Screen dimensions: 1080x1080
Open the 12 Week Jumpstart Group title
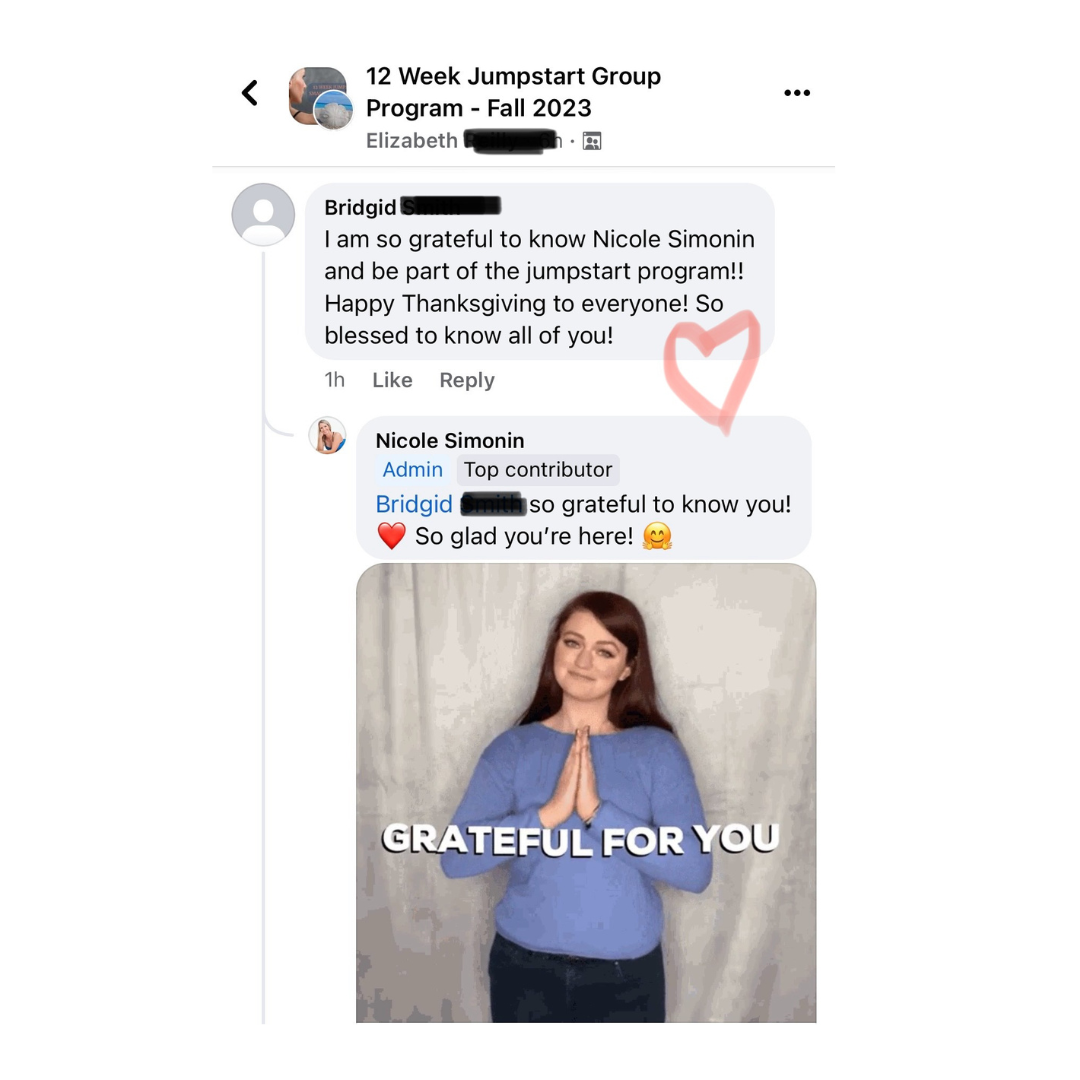tap(513, 92)
